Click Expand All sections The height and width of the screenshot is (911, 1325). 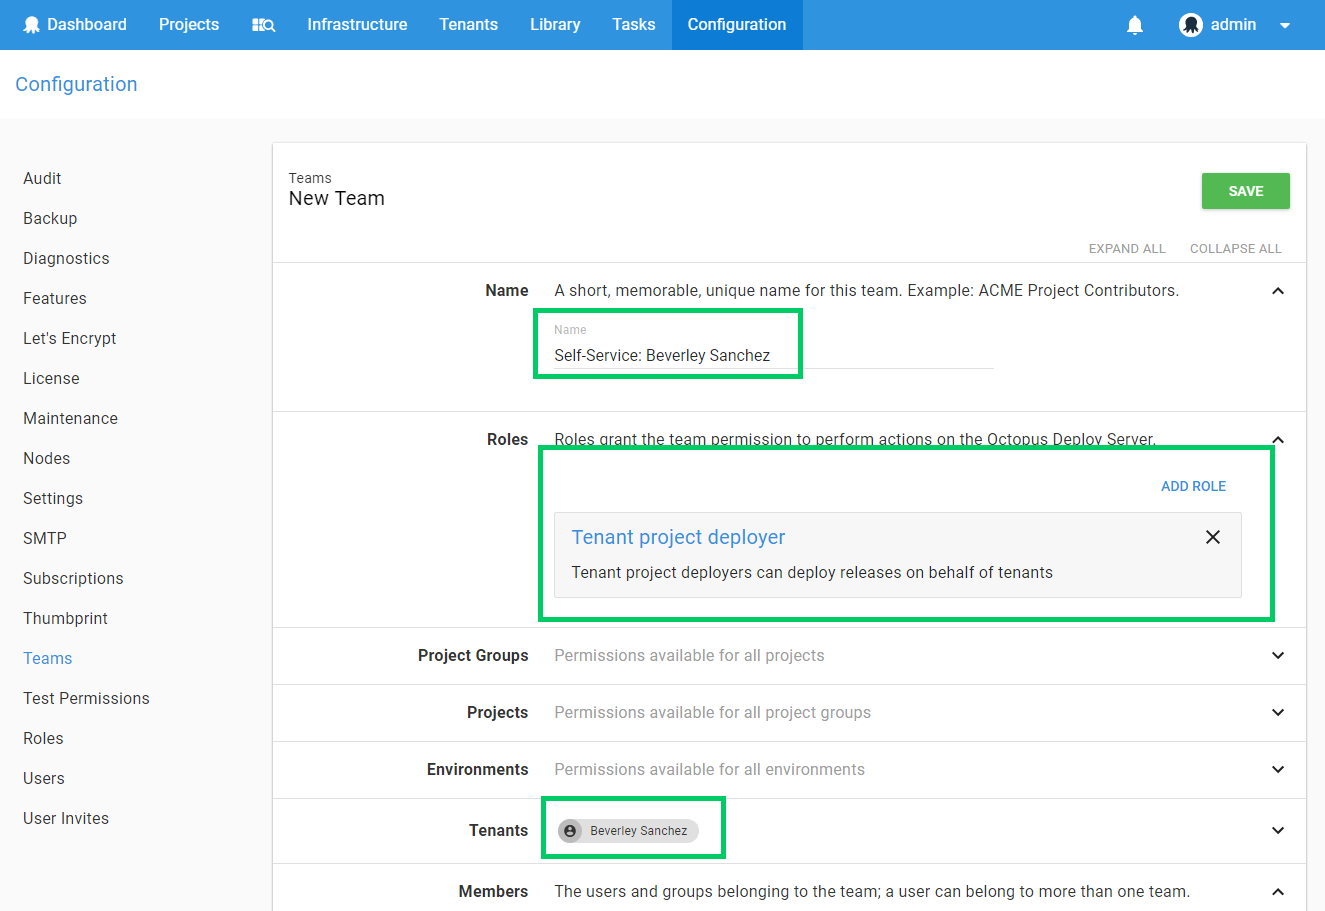(x=1127, y=249)
